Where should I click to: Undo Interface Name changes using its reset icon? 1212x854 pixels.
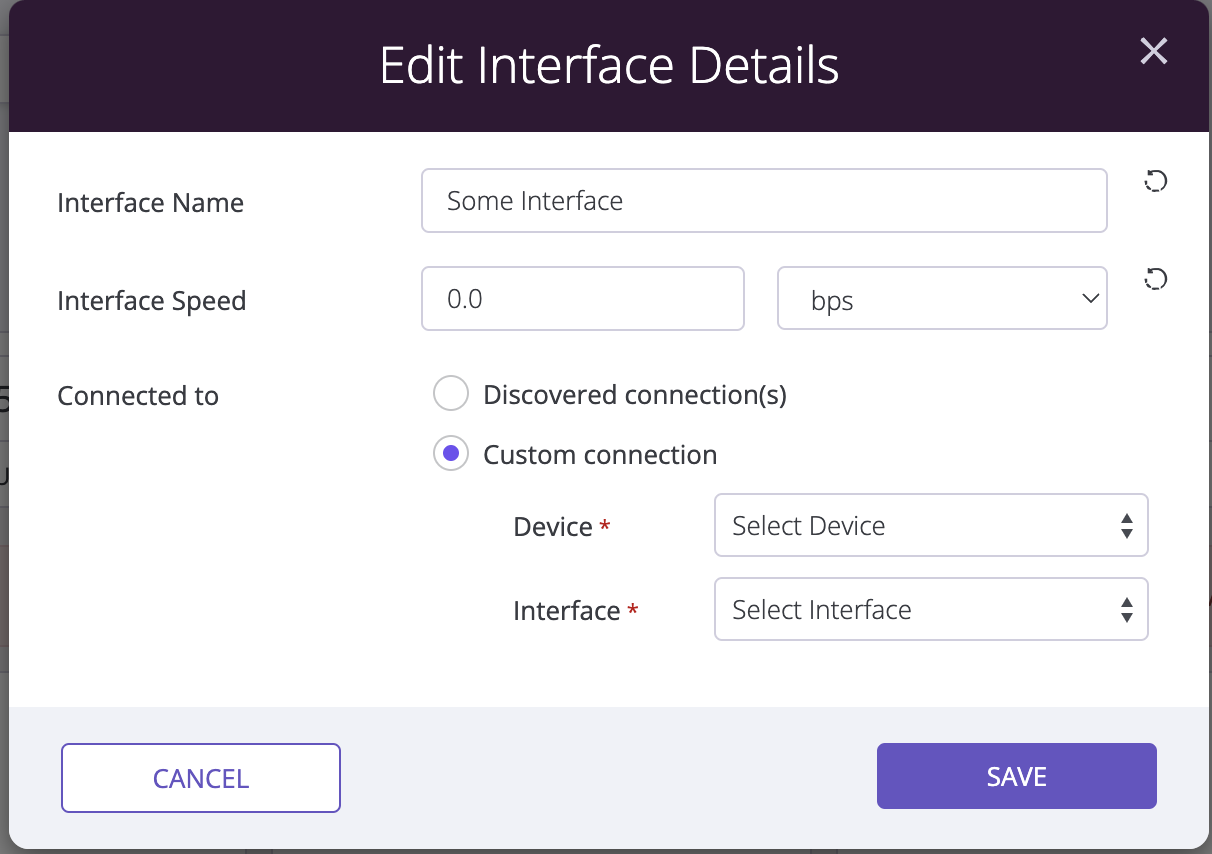coord(1155,181)
